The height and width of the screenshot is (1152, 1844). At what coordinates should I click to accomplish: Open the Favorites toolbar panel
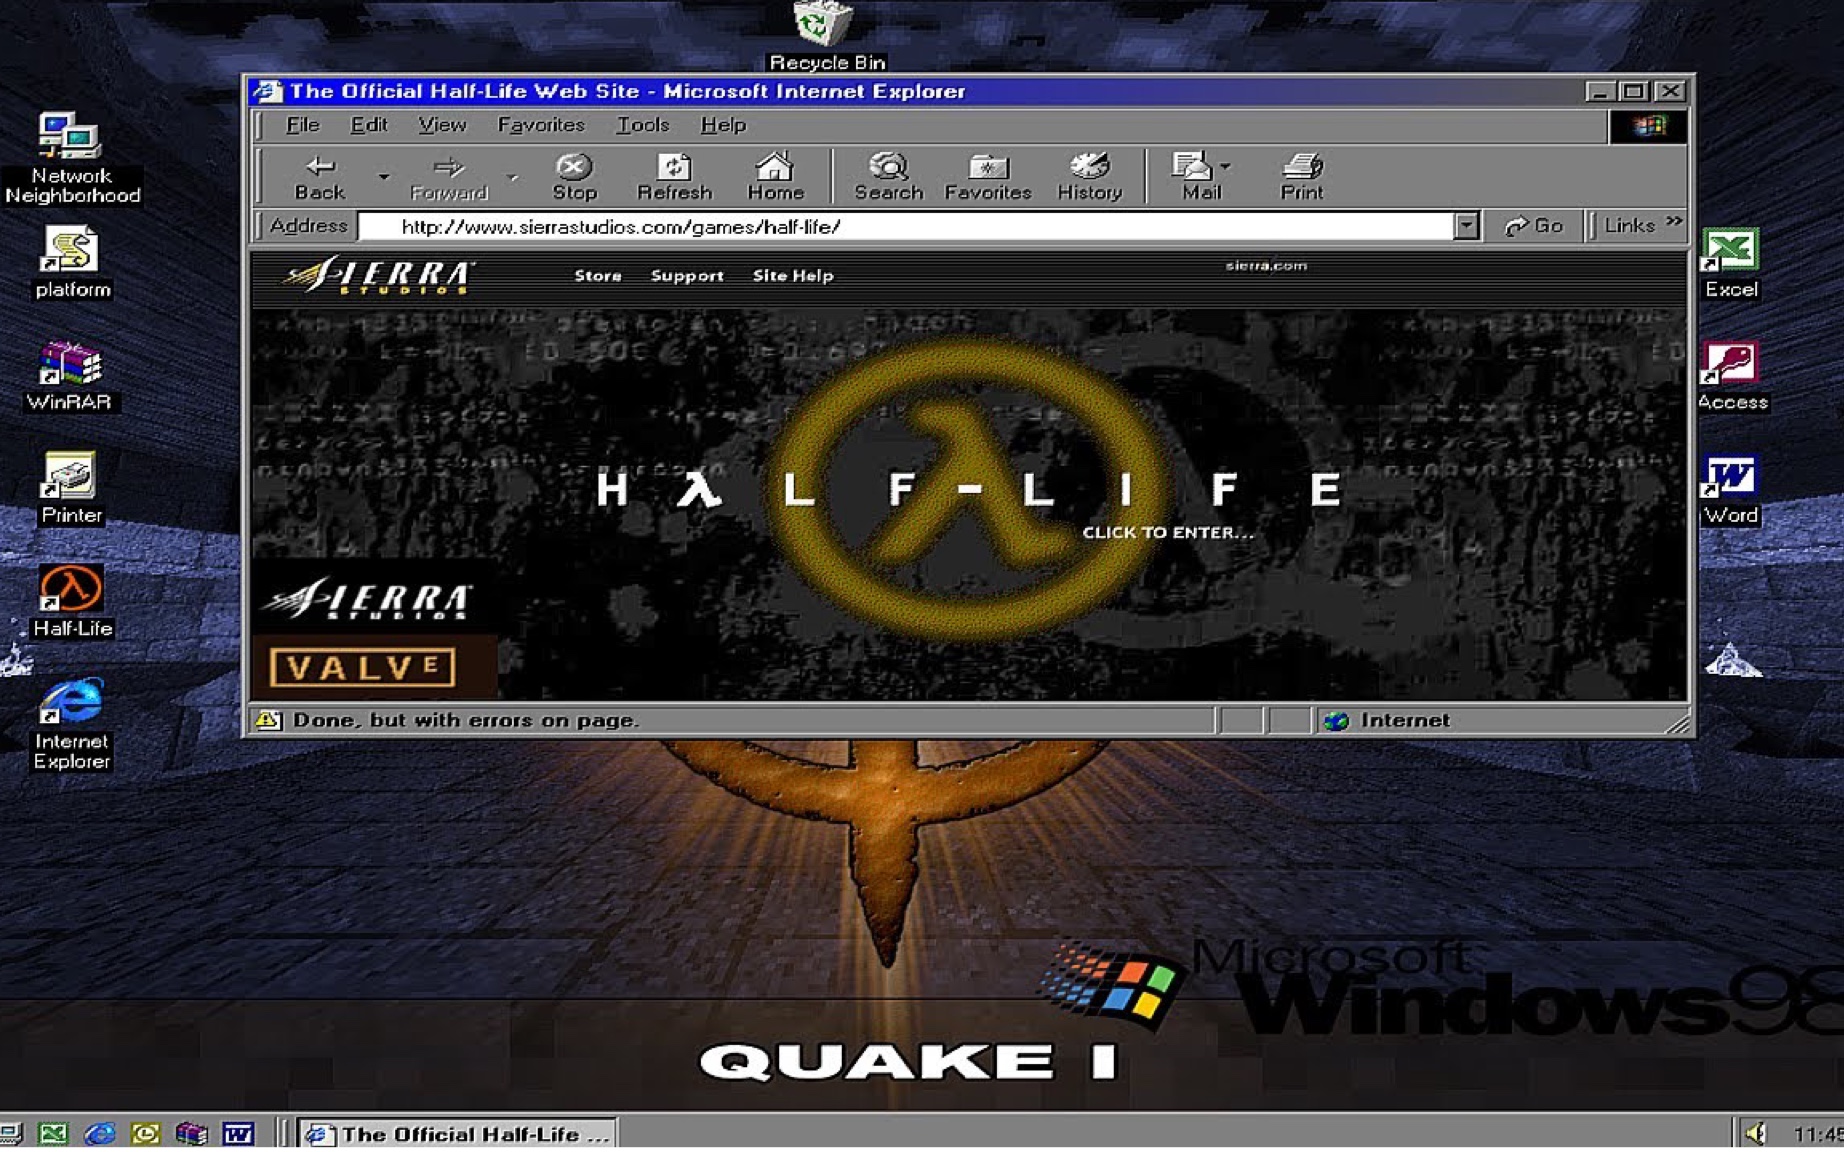pos(988,177)
